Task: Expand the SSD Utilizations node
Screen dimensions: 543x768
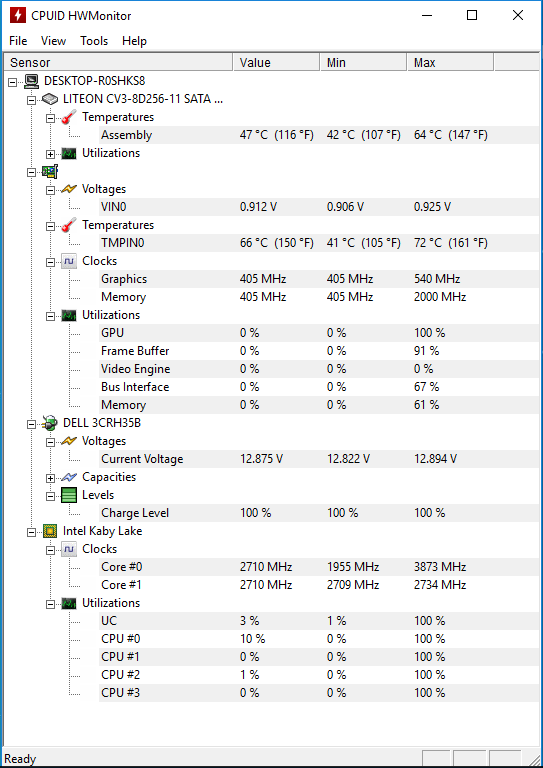Action: 50,154
